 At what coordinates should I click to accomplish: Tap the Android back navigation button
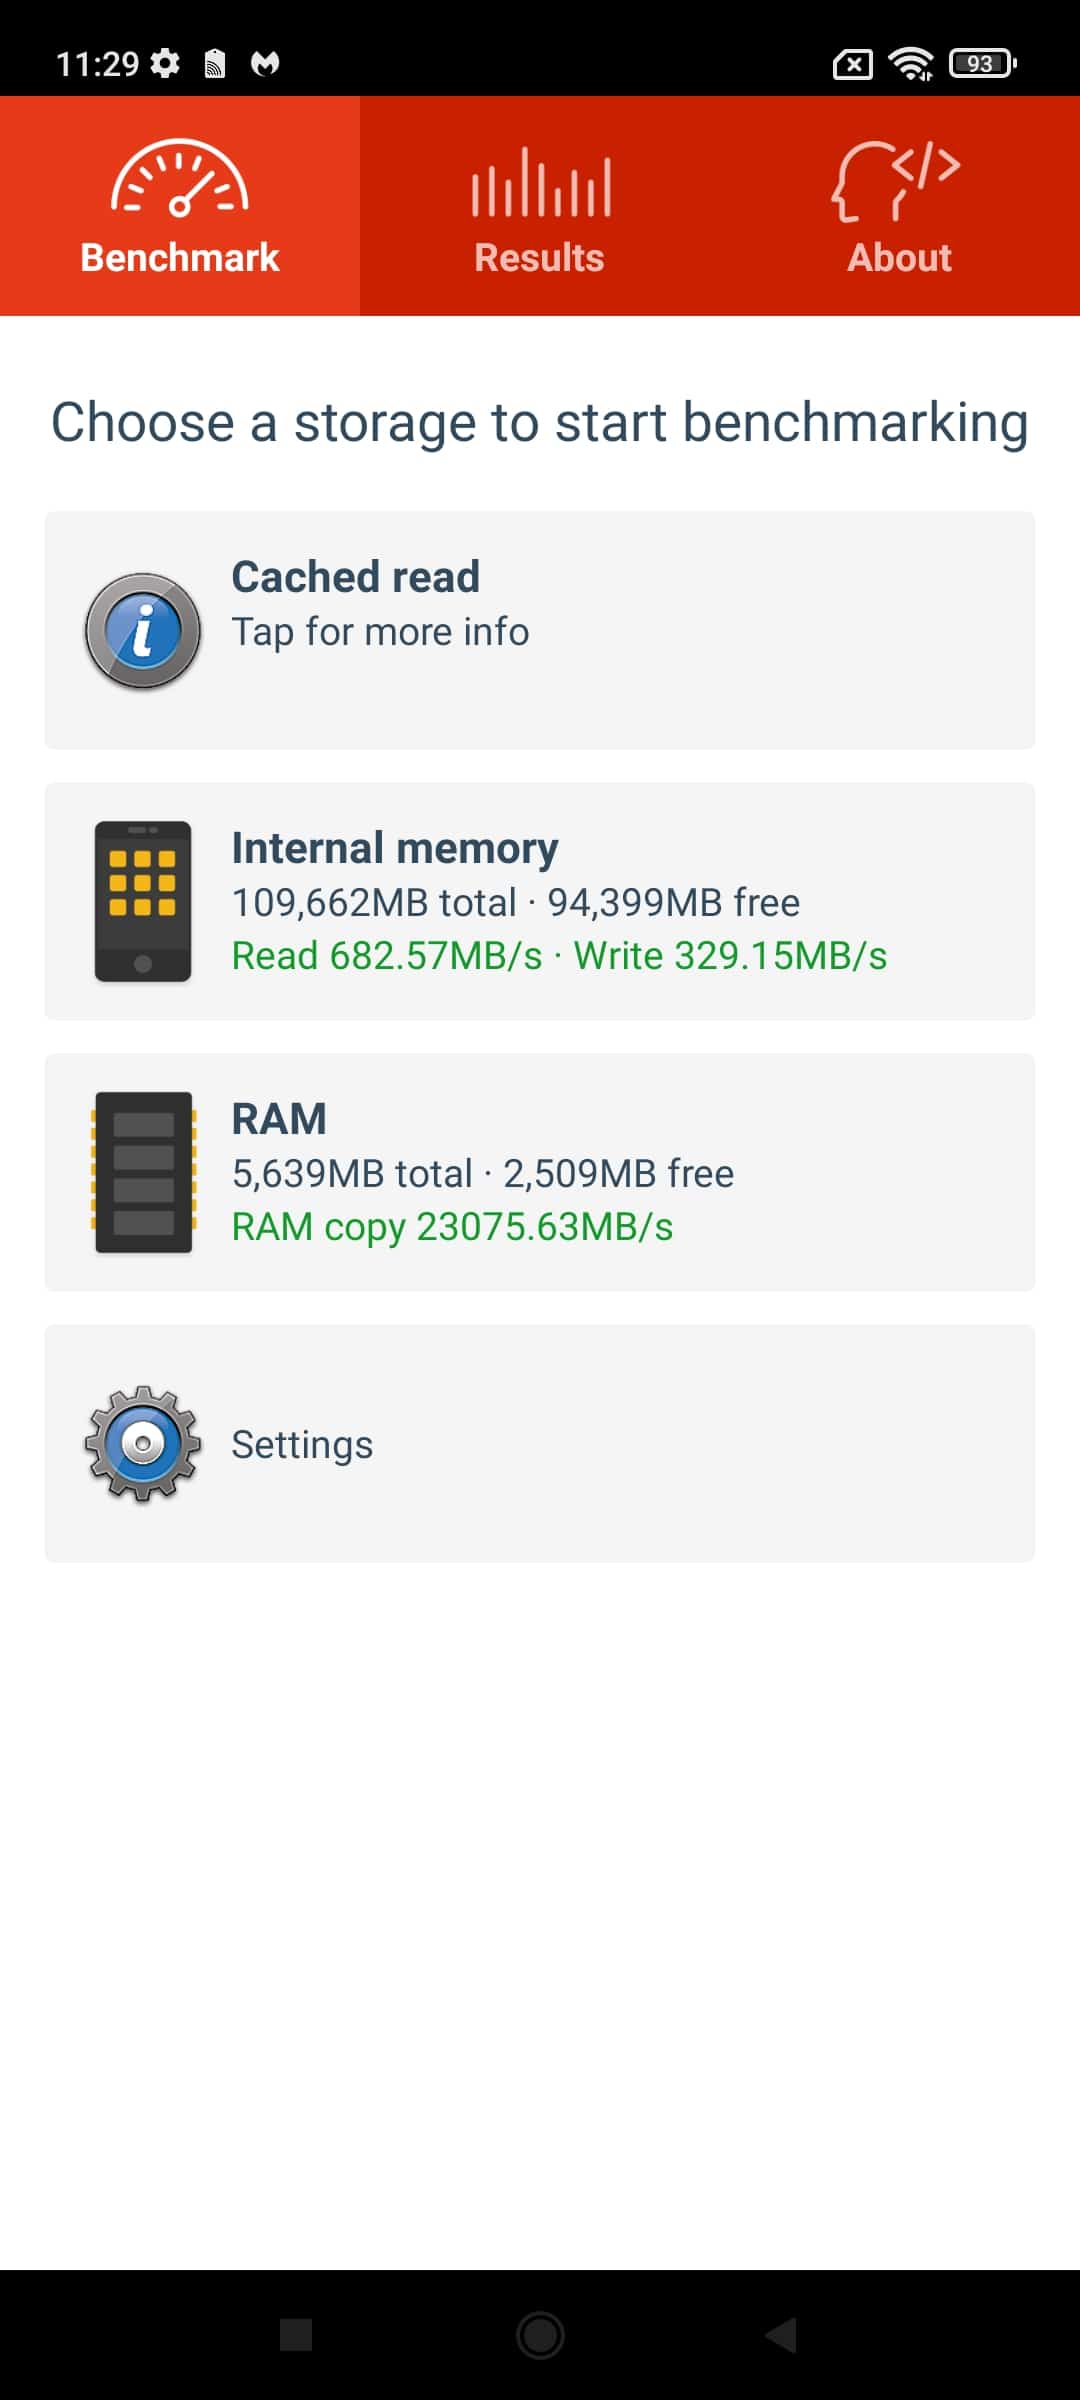click(782, 2335)
